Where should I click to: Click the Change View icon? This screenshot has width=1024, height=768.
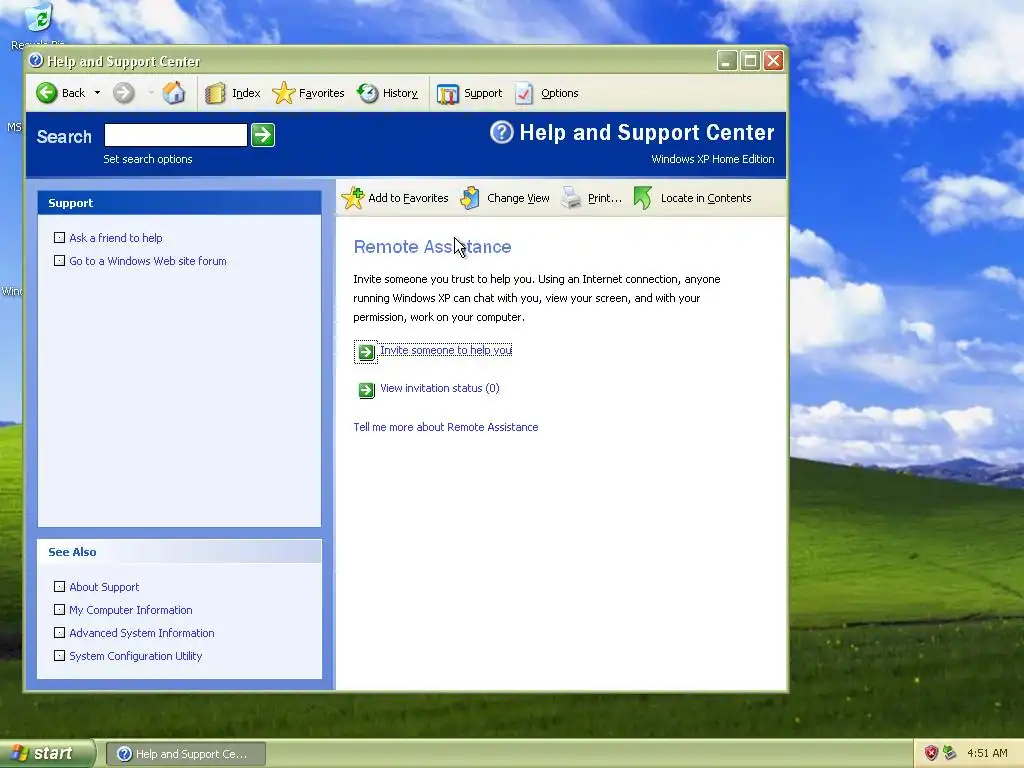pos(470,198)
